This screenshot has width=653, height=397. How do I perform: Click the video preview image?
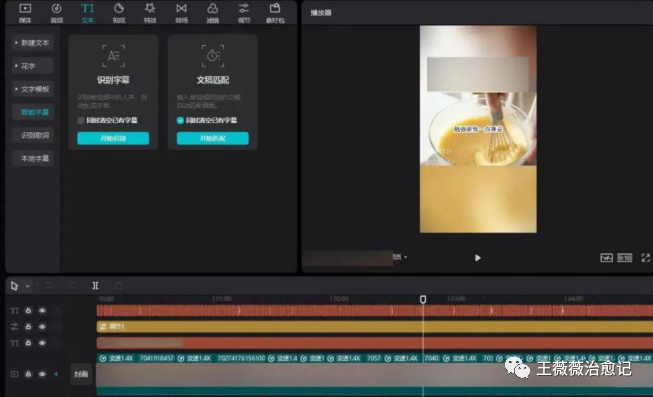coord(478,129)
